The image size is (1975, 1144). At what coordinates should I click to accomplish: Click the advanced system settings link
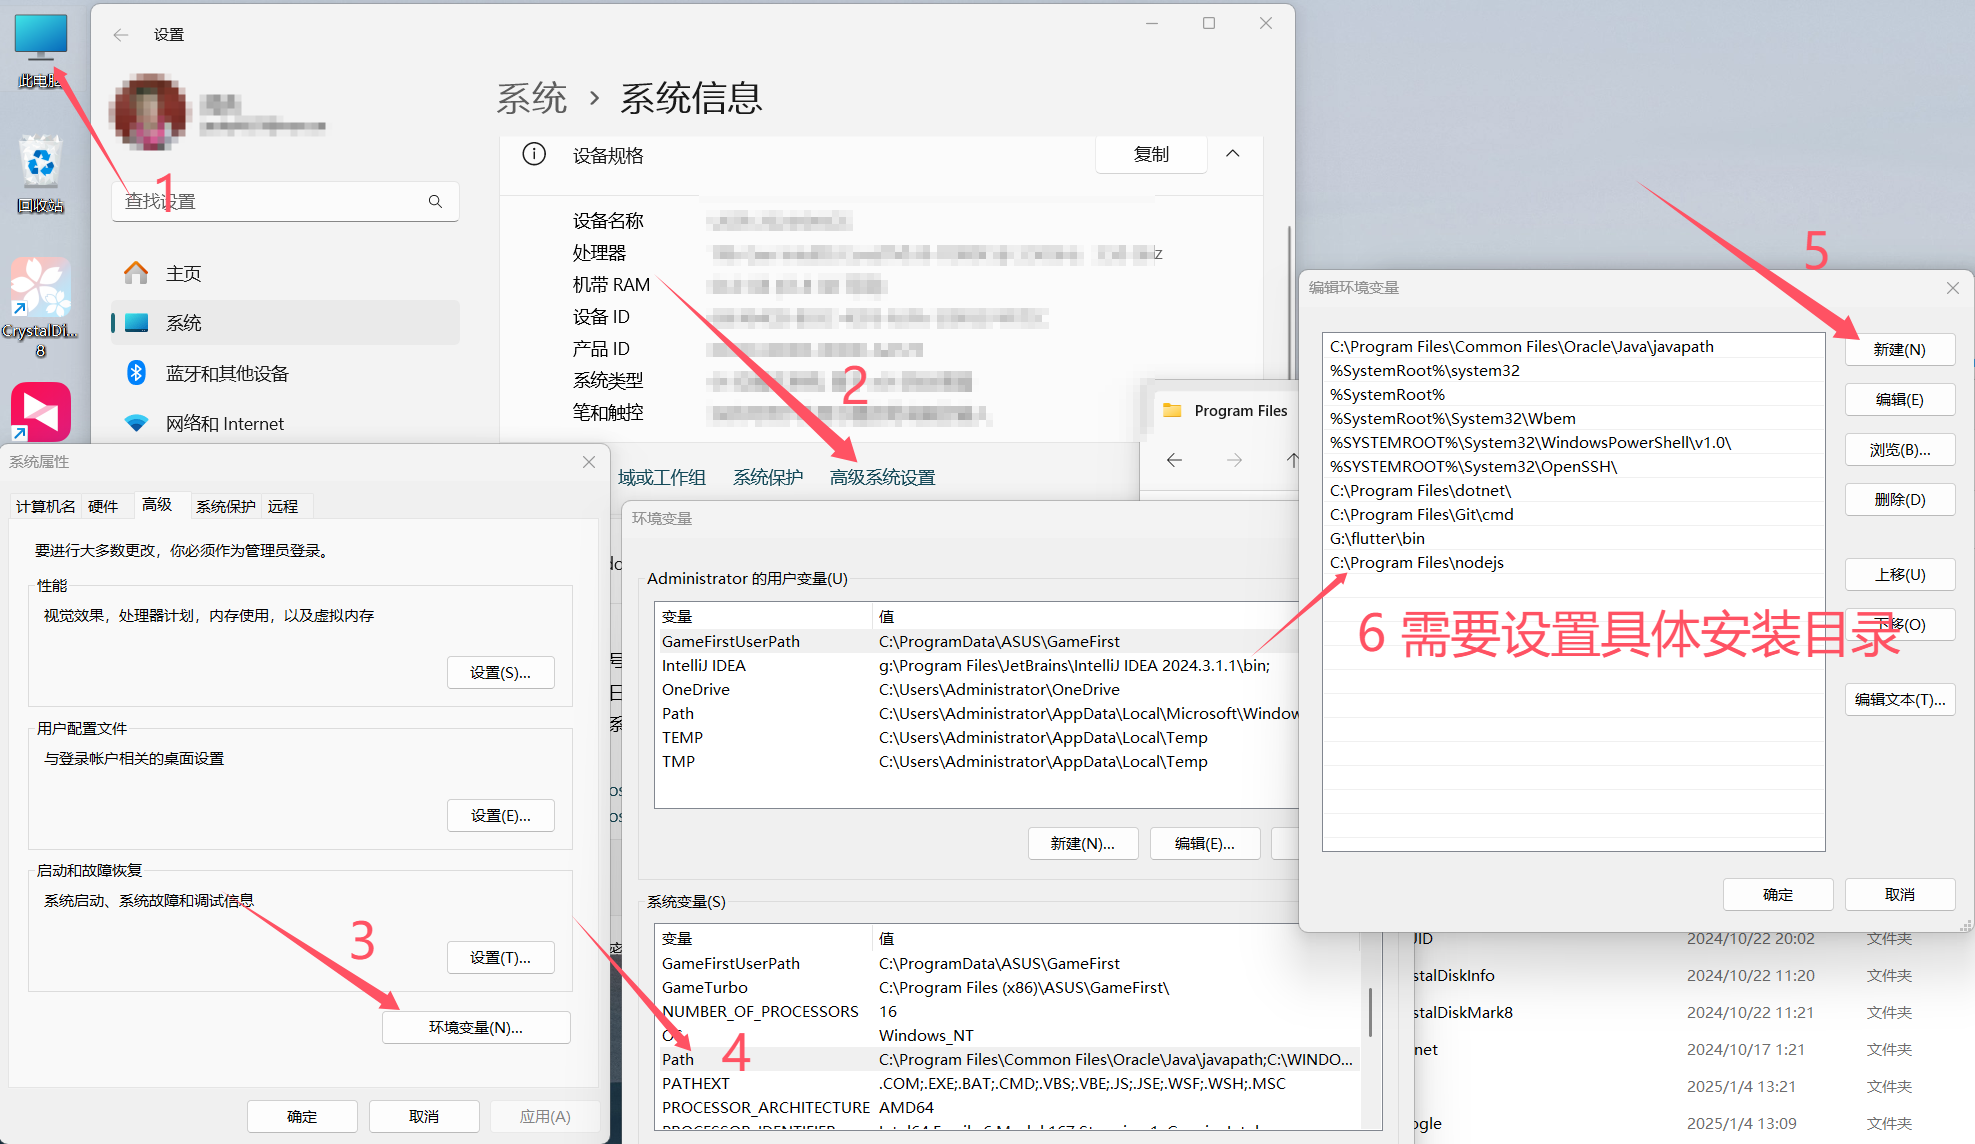[882, 477]
